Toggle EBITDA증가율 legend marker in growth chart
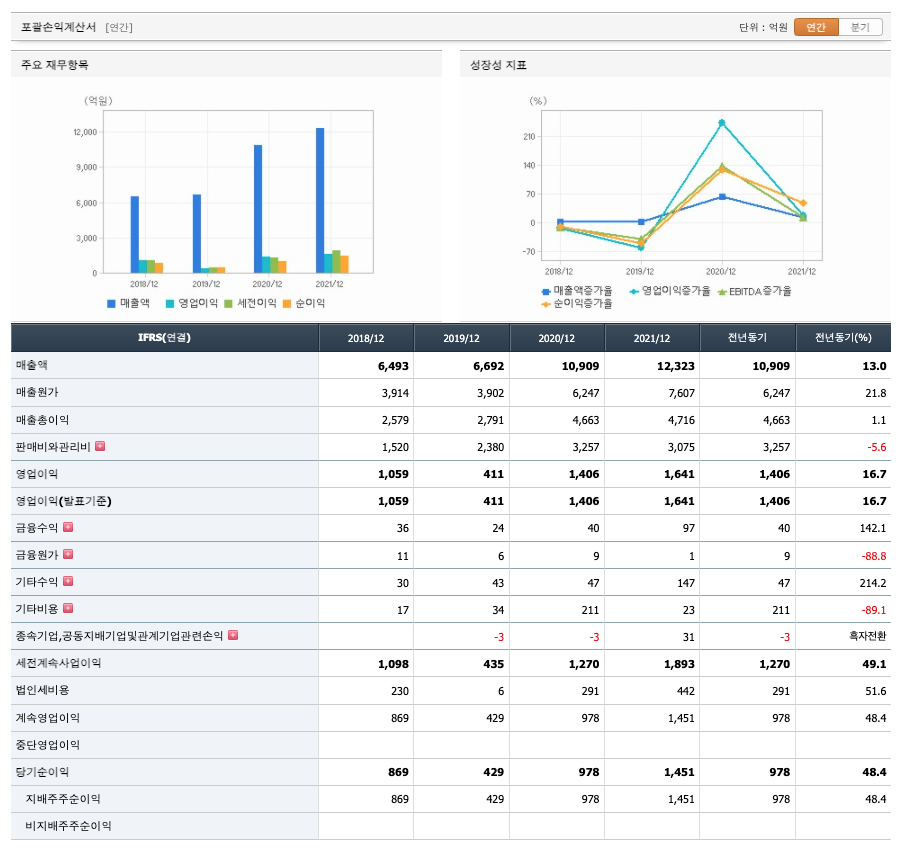 722,291
